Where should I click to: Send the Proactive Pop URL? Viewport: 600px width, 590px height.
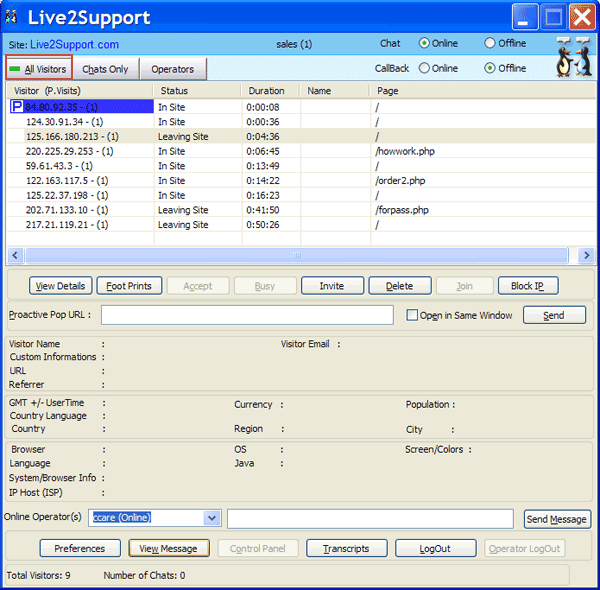click(x=554, y=315)
